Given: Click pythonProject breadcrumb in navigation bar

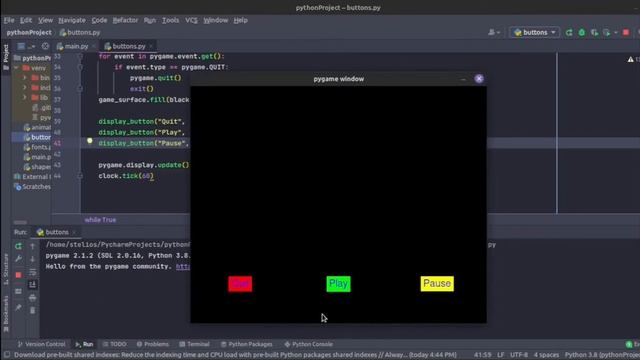Looking at the screenshot, I should [x=29, y=32].
